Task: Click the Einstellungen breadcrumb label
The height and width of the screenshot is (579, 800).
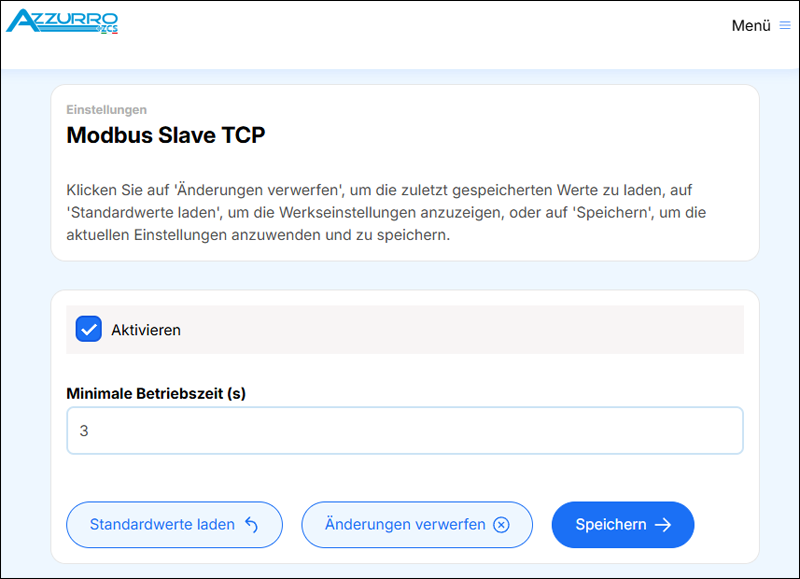Action: click(107, 110)
